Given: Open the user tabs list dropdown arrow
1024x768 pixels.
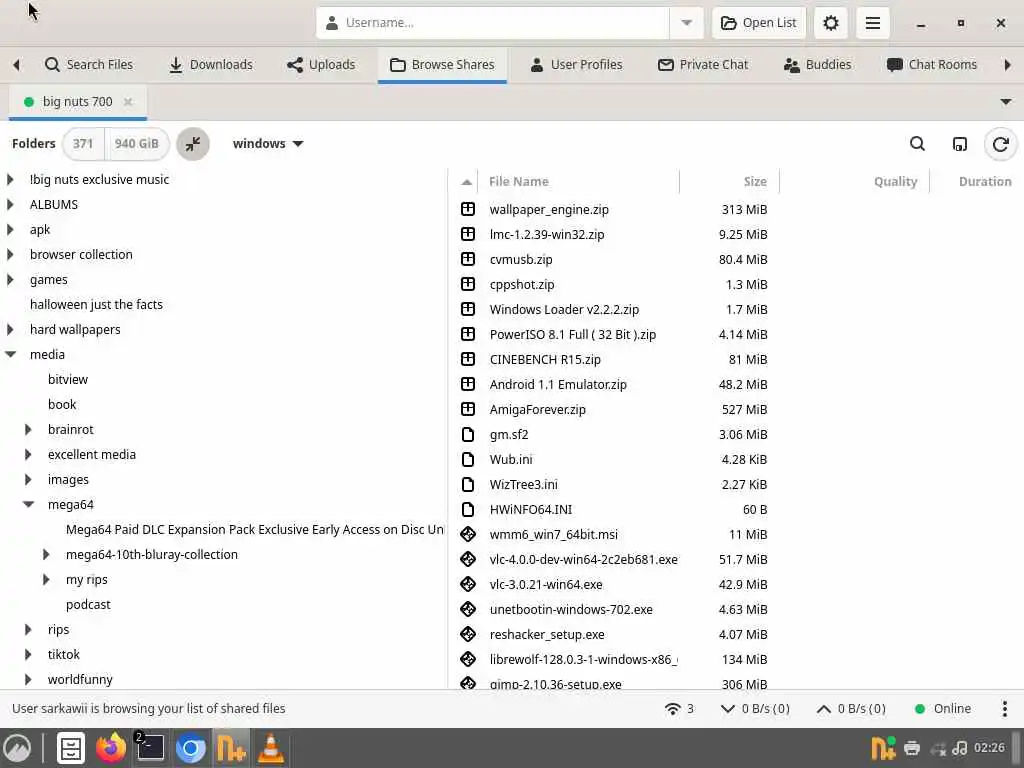Looking at the screenshot, I should point(1006,102).
